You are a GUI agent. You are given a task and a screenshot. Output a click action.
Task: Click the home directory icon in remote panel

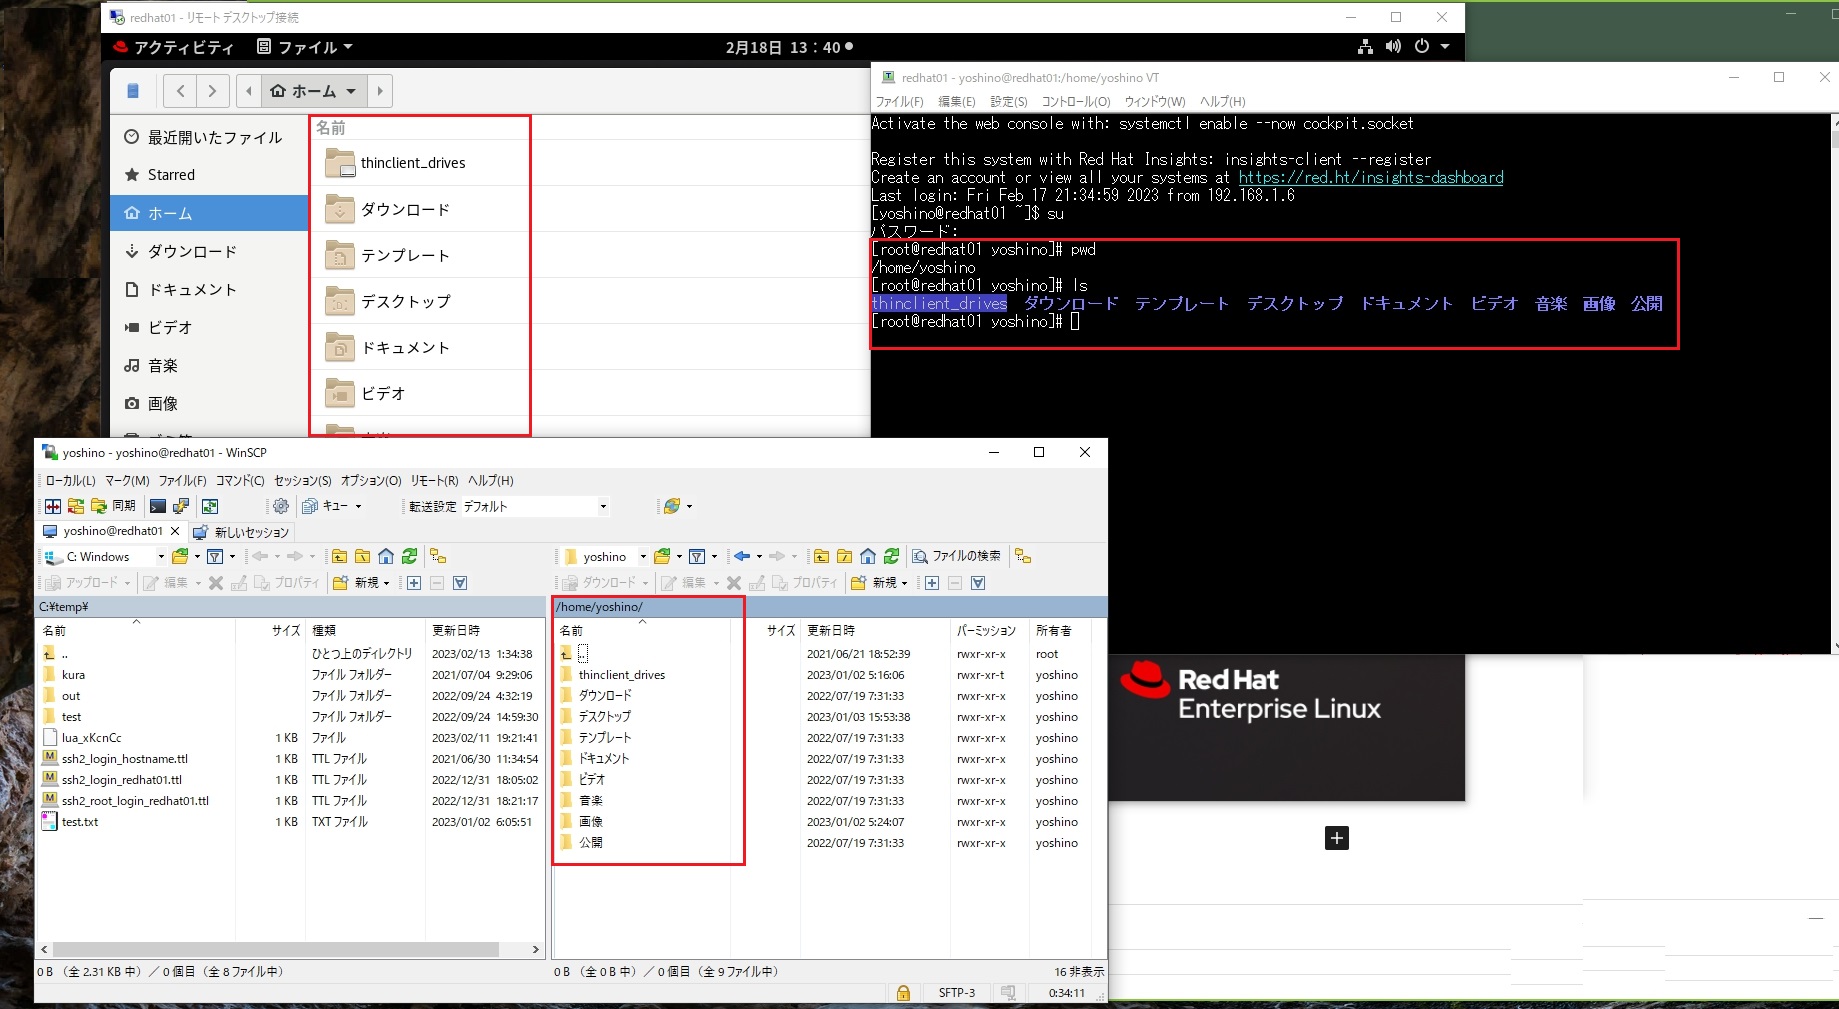(x=867, y=556)
